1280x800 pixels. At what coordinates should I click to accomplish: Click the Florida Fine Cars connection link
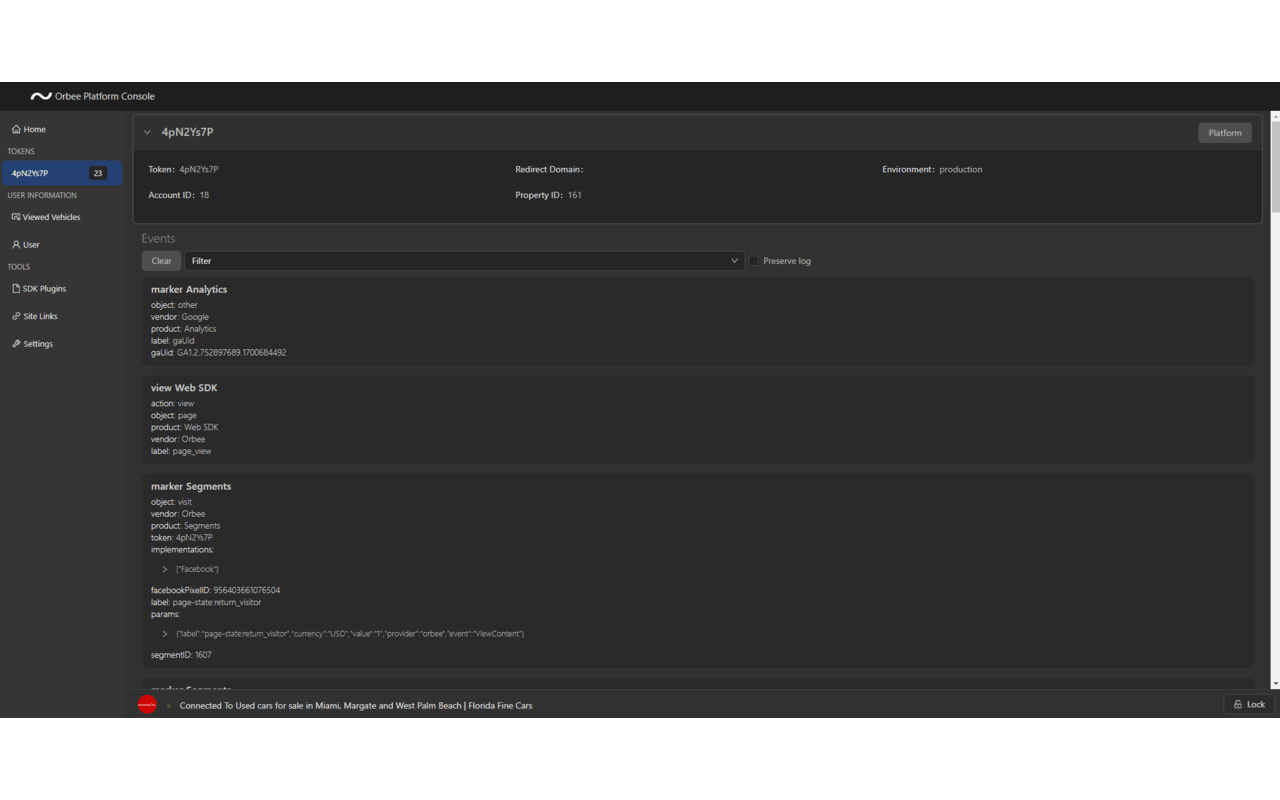tap(356, 705)
